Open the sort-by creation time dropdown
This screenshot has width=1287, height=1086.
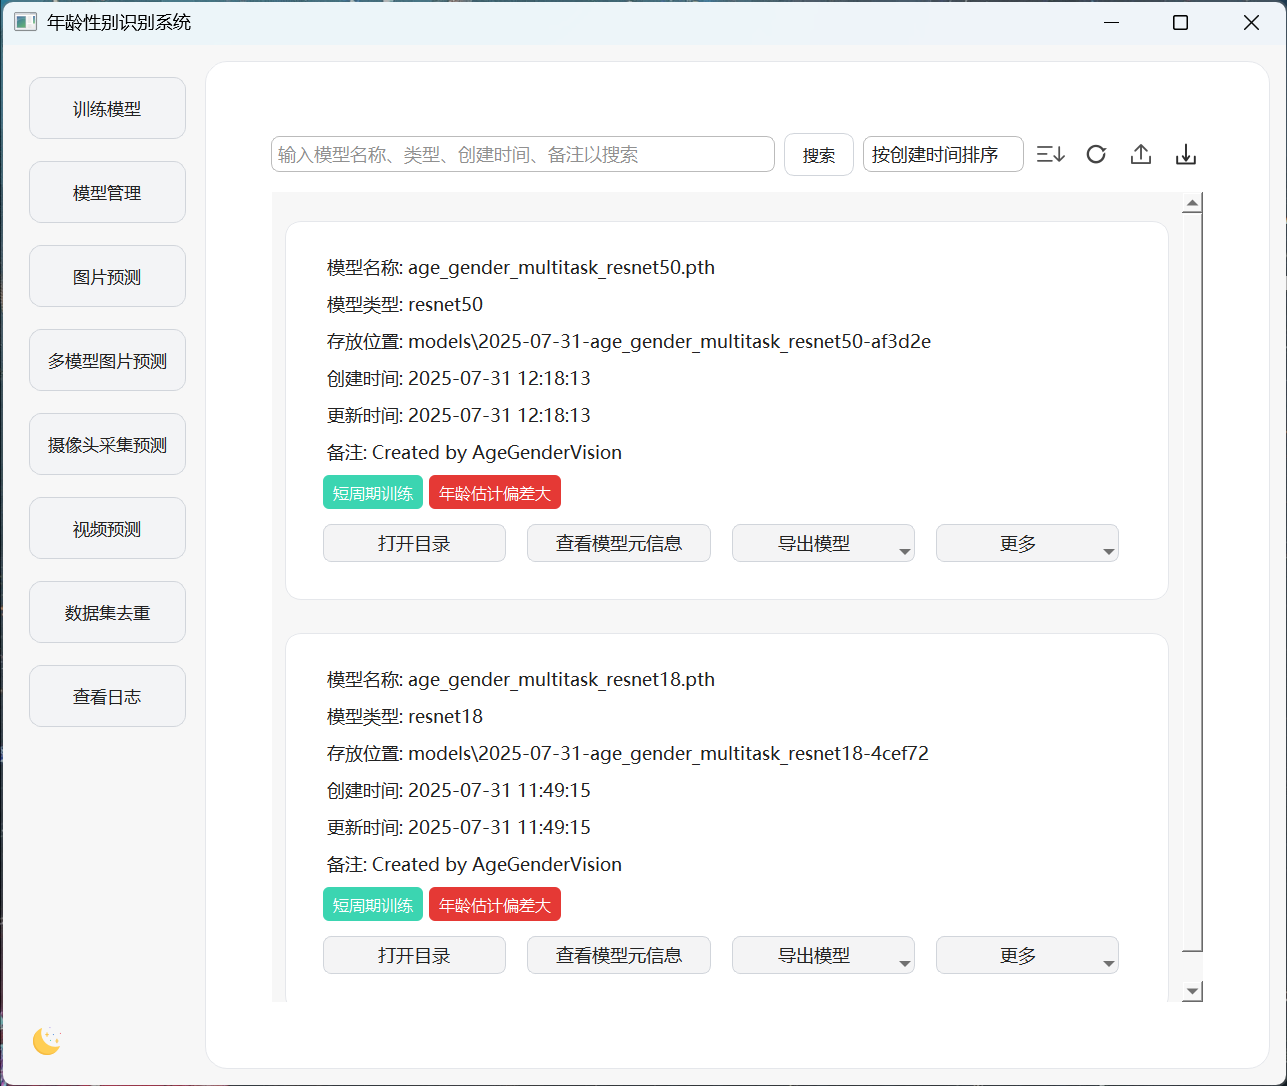(942, 155)
